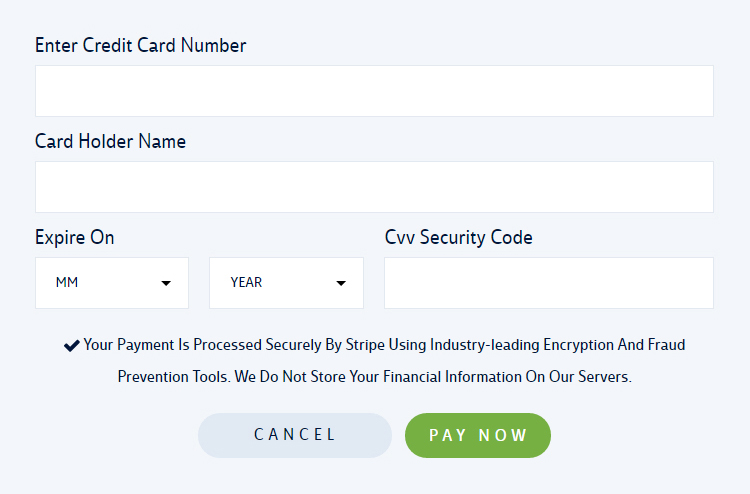Click the "Card Holder Name" label
750x494 pixels.
point(110,142)
